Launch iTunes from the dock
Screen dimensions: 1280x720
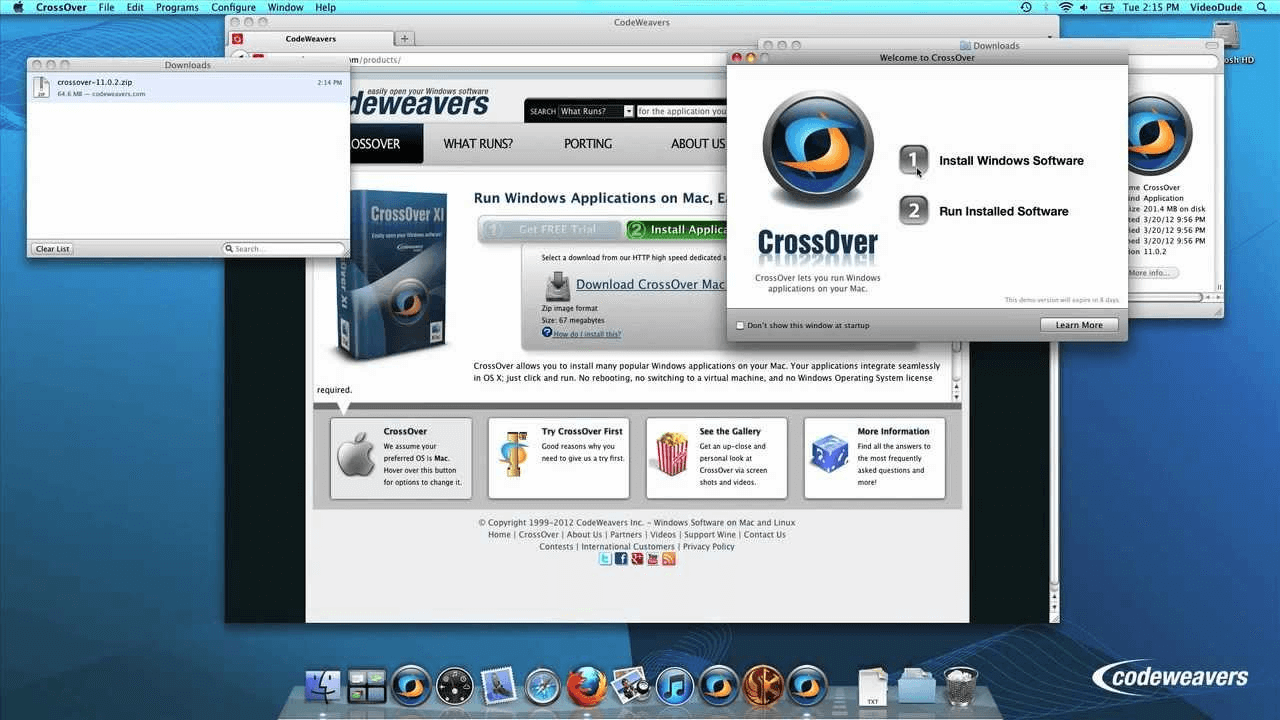click(x=675, y=688)
